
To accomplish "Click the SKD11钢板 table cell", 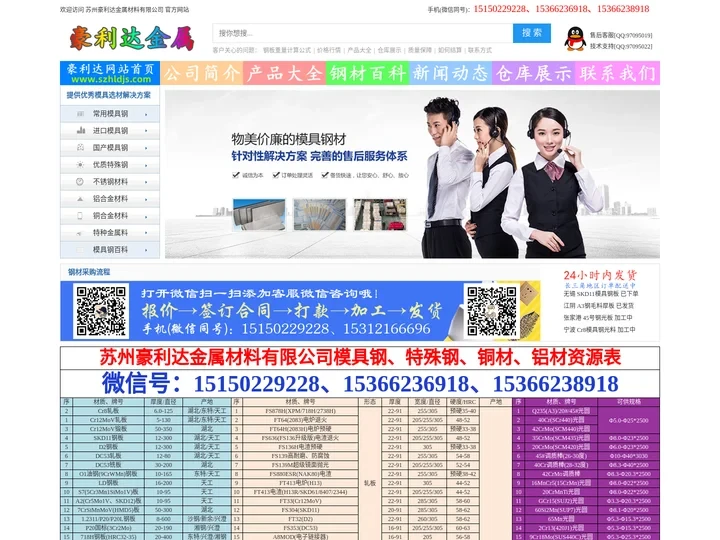I will coord(109,438).
